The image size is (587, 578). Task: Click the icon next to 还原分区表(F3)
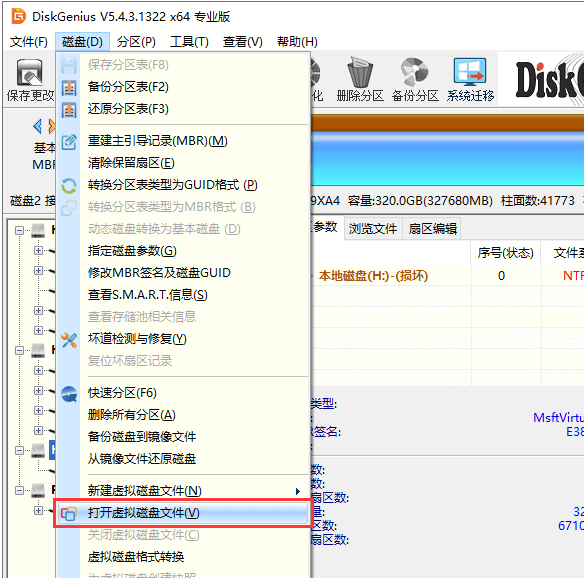tap(69, 110)
